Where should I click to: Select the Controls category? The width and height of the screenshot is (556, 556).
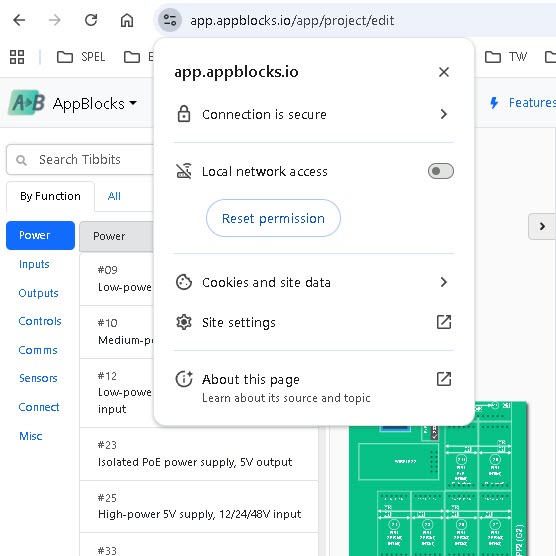[40, 321]
